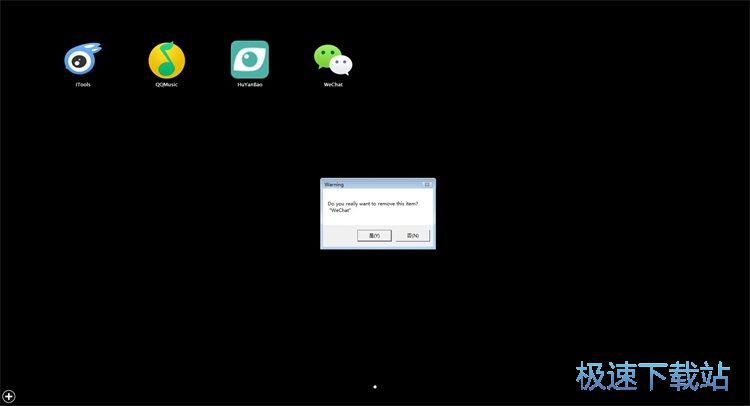Confirm removal with the 是(Y) button
Viewport: 750px width, 406px height.
(x=374, y=235)
